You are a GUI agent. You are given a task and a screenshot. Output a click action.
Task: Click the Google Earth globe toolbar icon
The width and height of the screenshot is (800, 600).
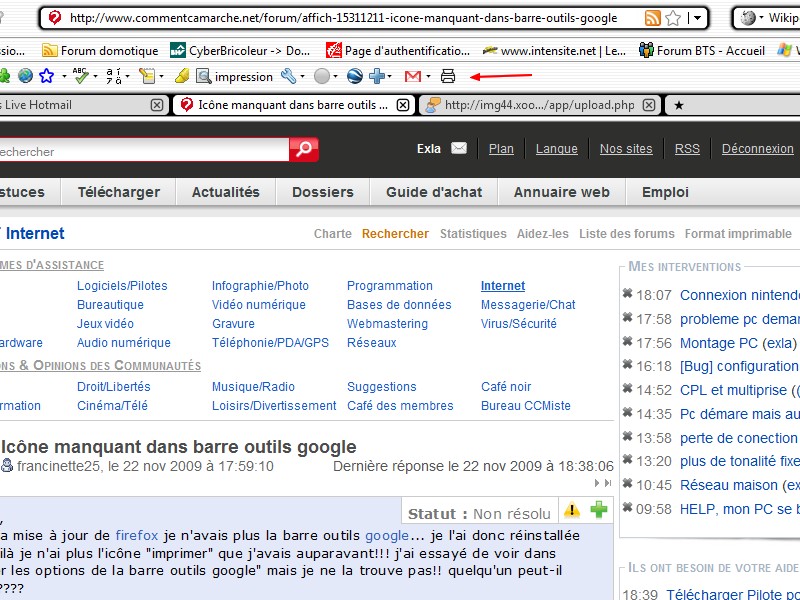pyautogui.click(x=354, y=76)
